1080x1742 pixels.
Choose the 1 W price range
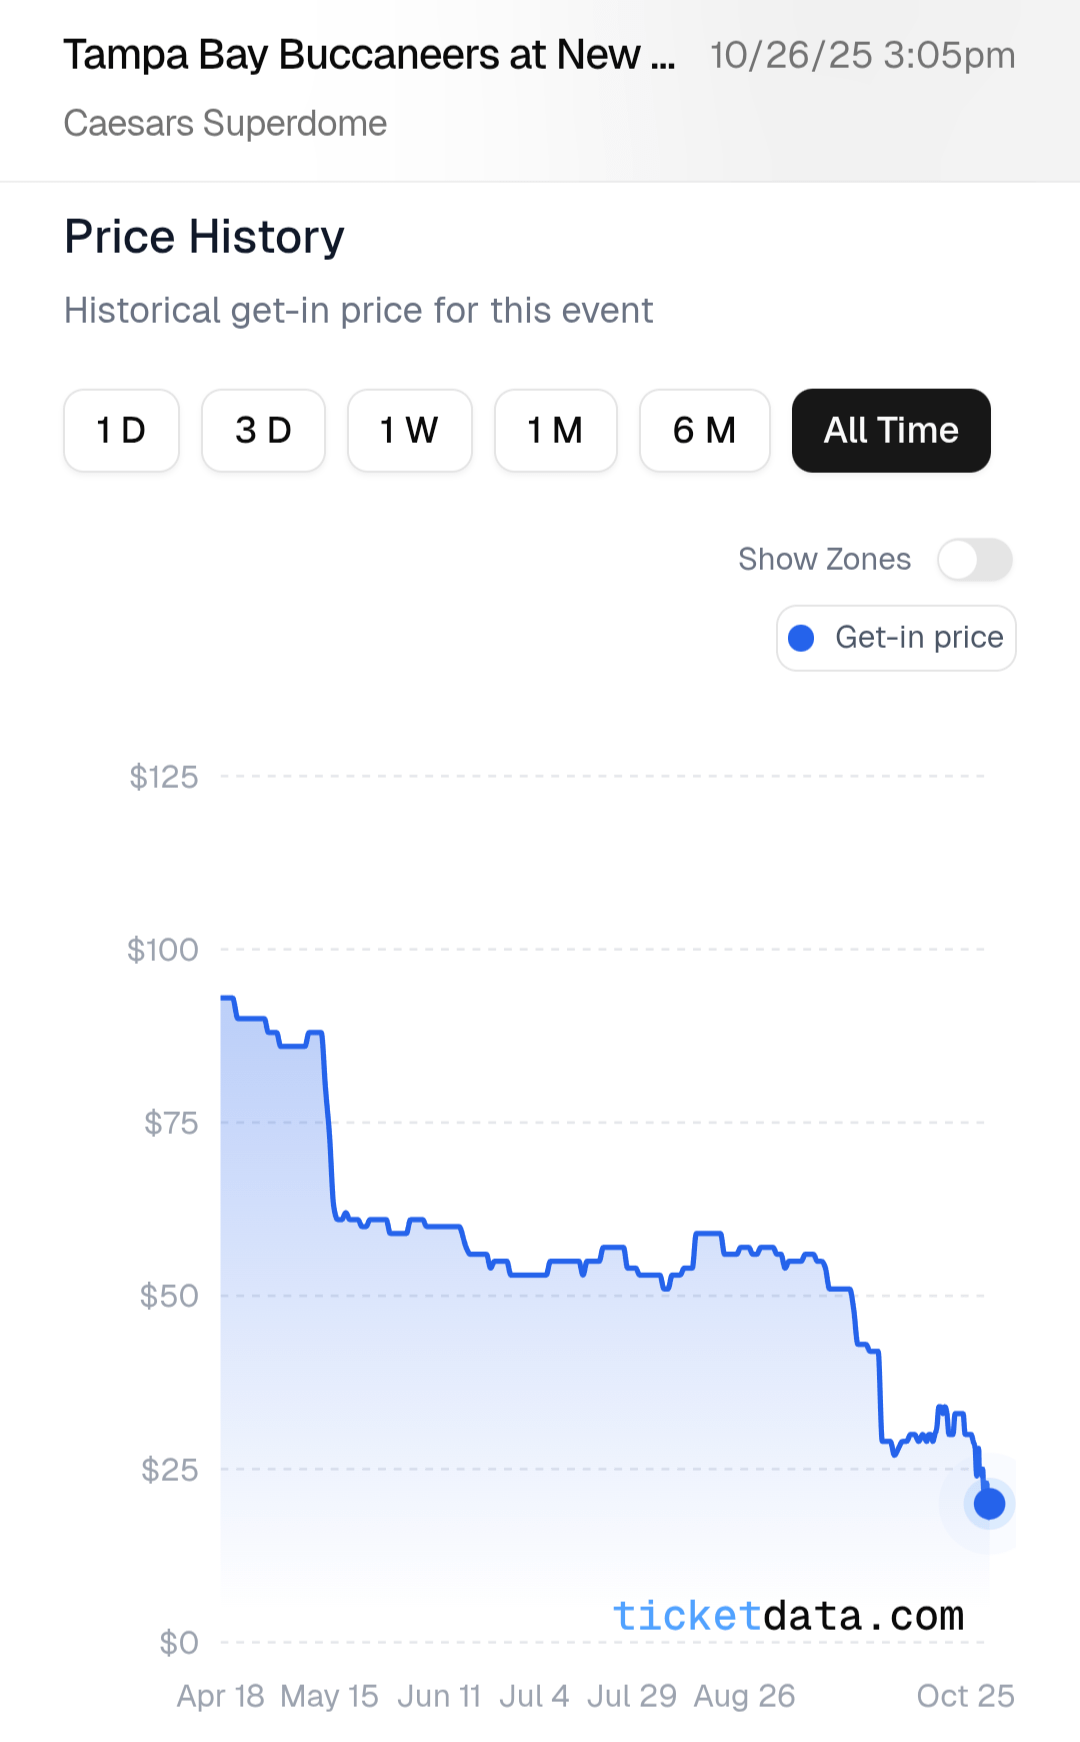coord(409,430)
